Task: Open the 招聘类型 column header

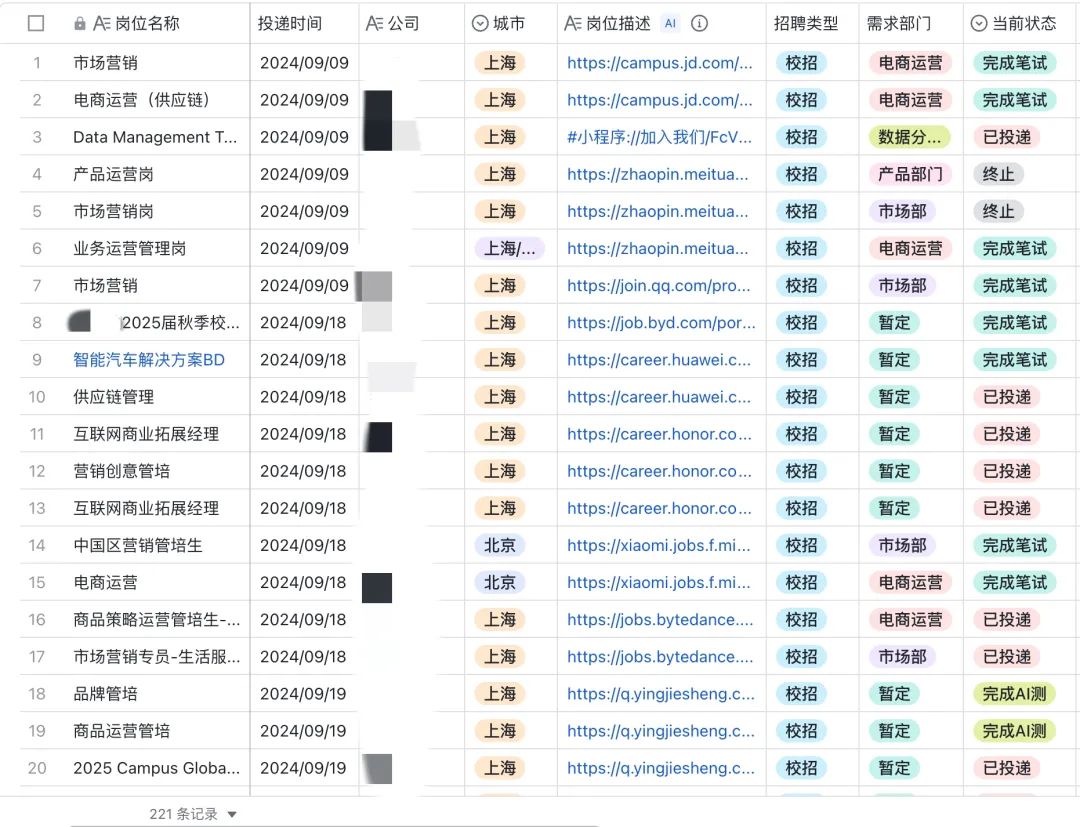Action: [x=806, y=23]
